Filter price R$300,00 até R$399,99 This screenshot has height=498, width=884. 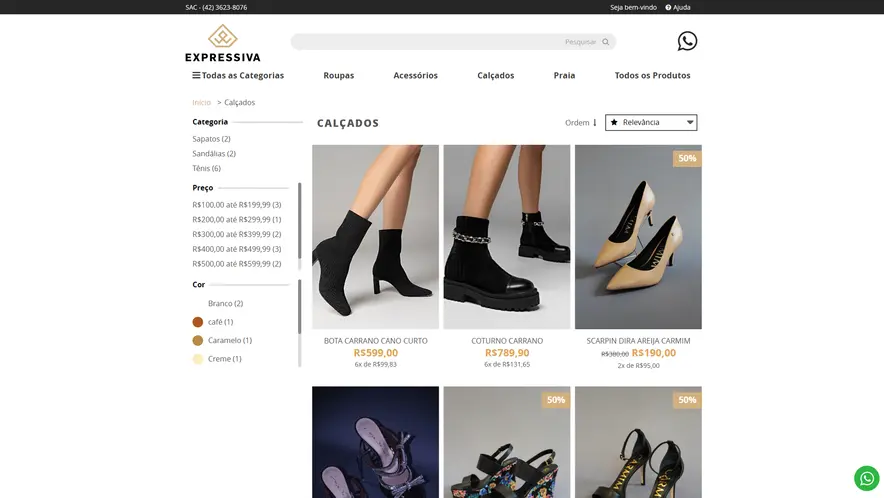coord(237,234)
